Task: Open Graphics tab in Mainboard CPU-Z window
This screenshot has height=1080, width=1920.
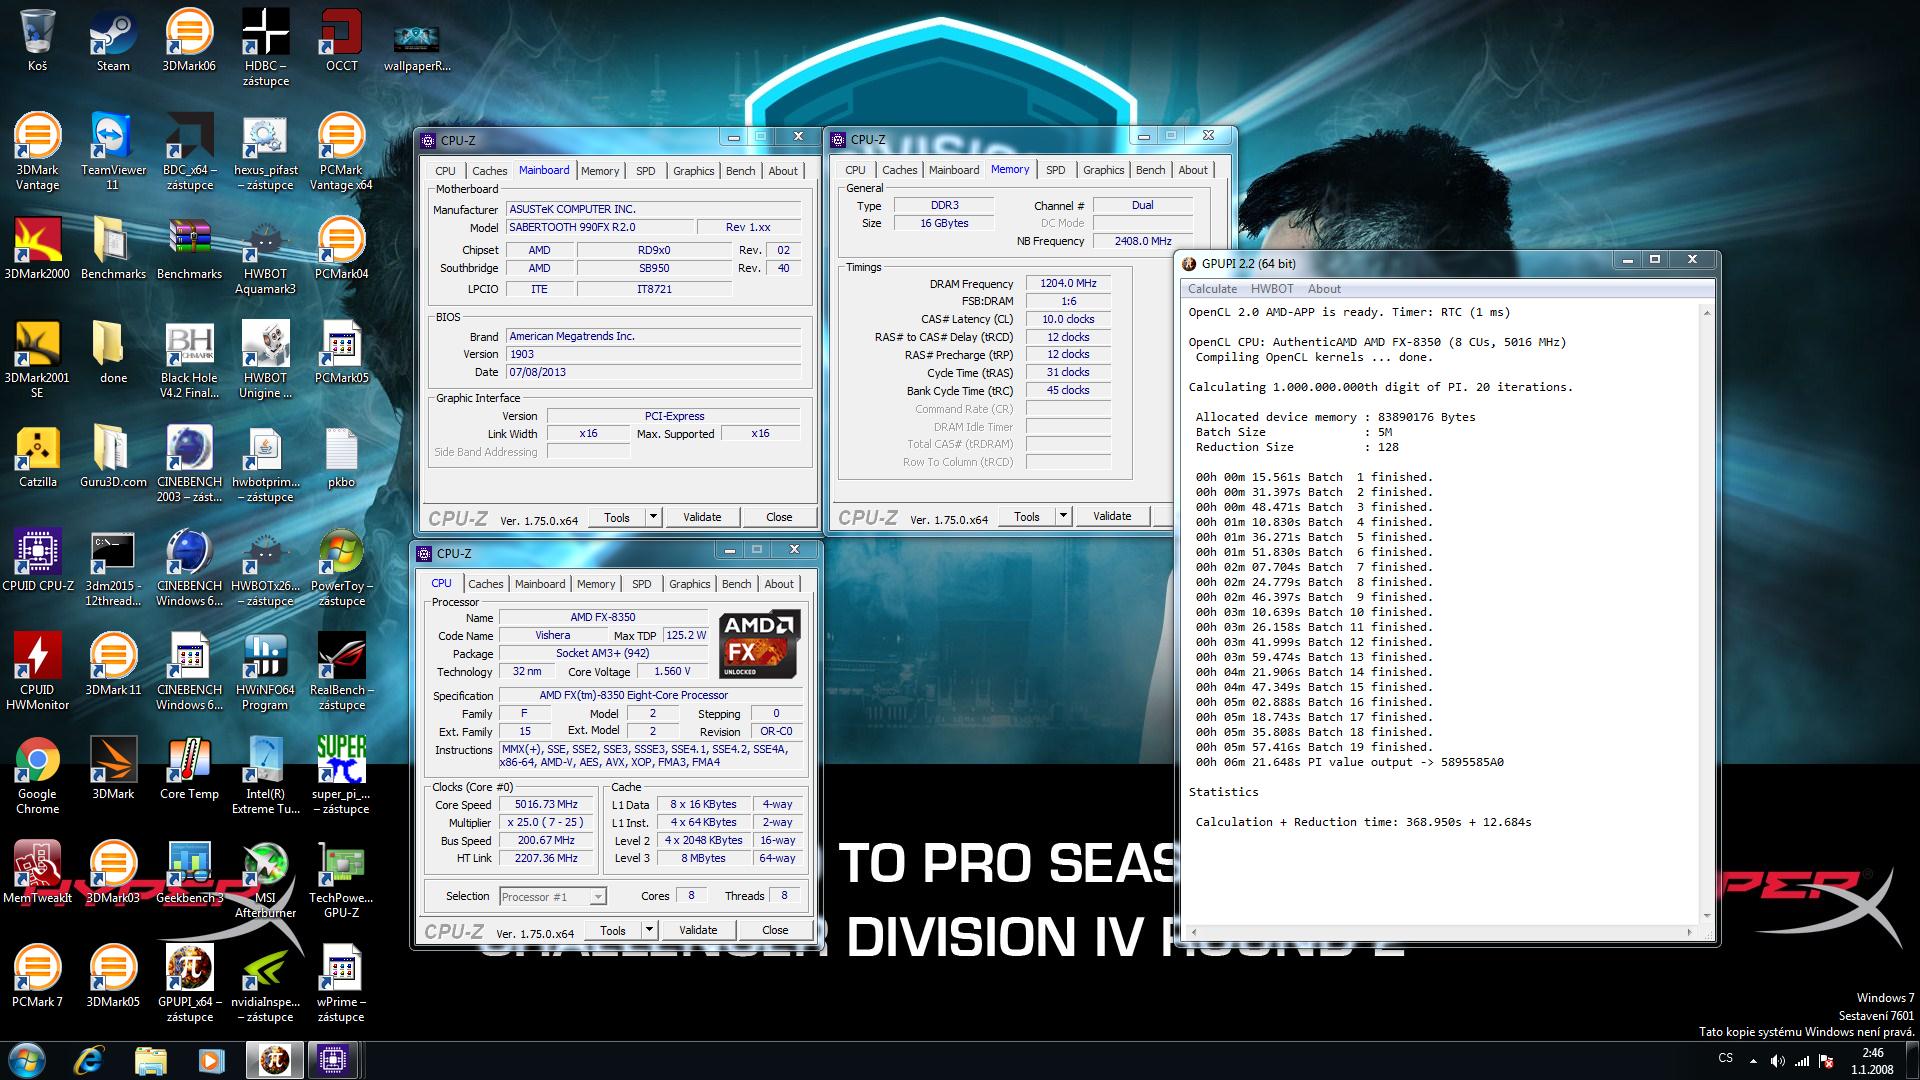Action: tap(693, 171)
